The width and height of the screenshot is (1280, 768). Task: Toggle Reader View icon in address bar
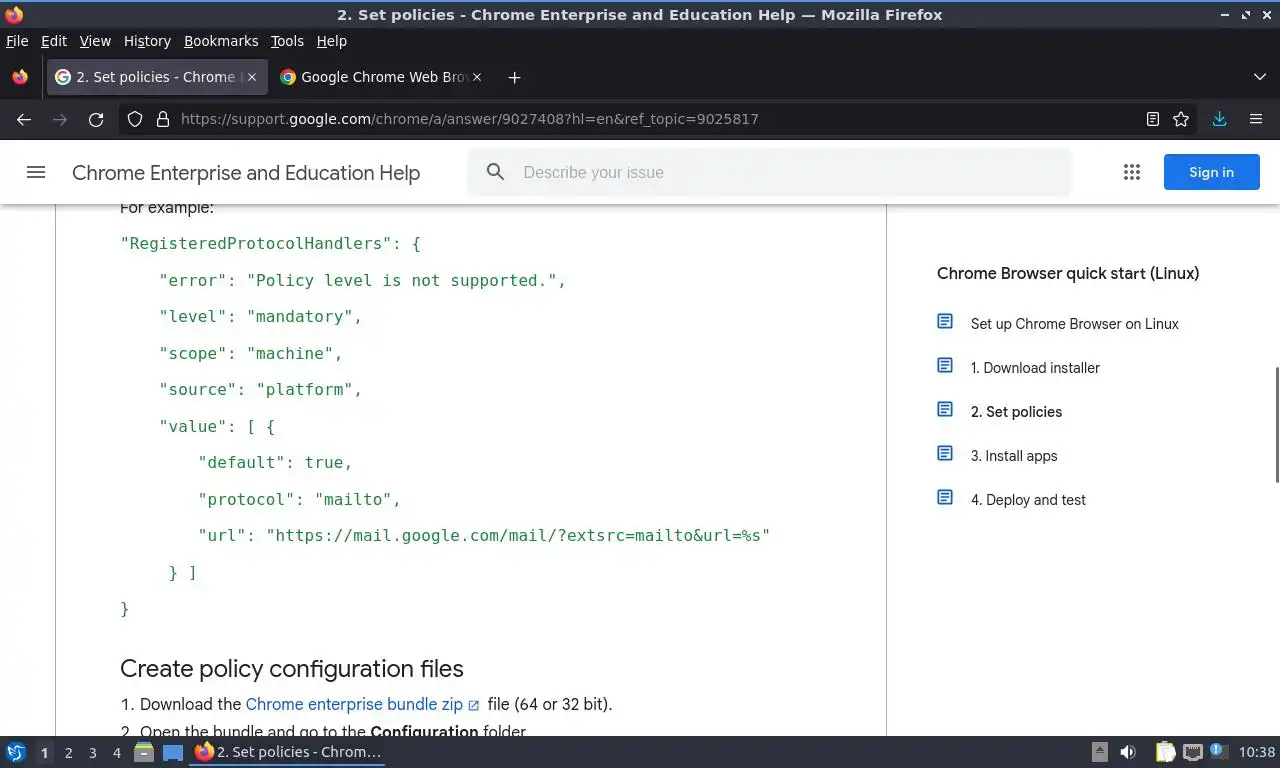[x=1153, y=119]
